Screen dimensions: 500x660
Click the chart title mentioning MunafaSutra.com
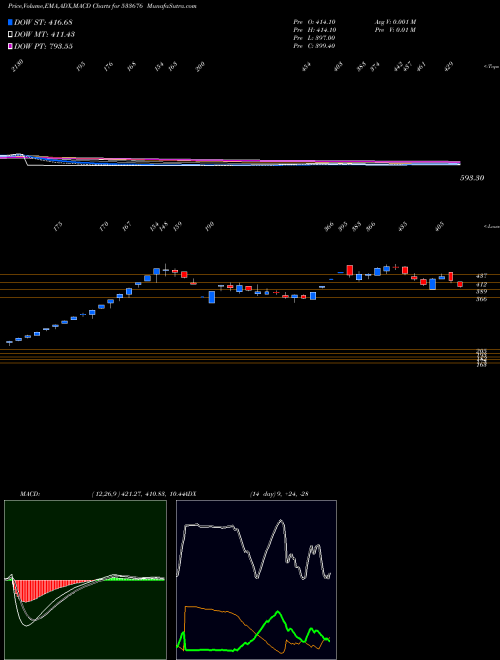(x=102, y=6)
